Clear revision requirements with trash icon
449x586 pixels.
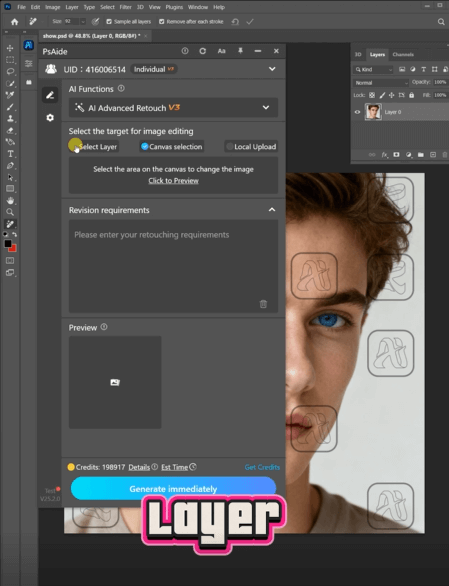coord(263,304)
